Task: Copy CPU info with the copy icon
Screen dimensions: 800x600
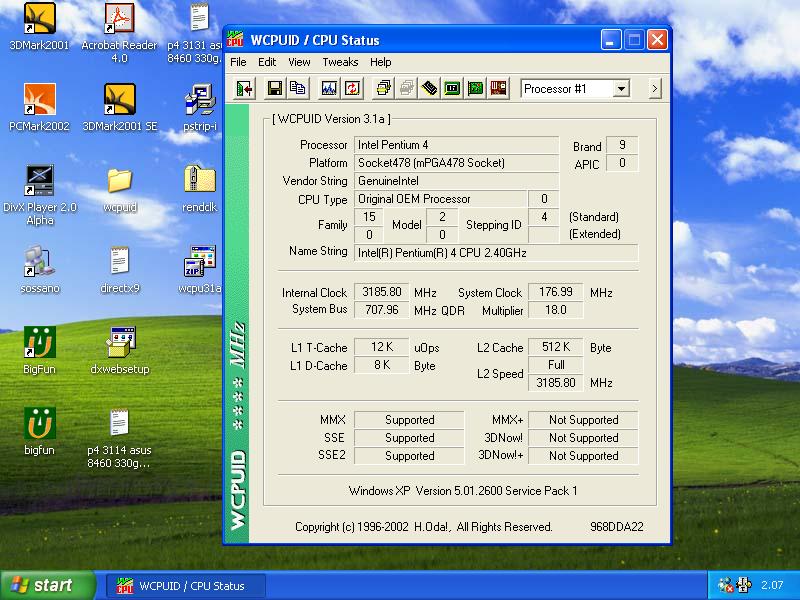Action: pos(298,89)
